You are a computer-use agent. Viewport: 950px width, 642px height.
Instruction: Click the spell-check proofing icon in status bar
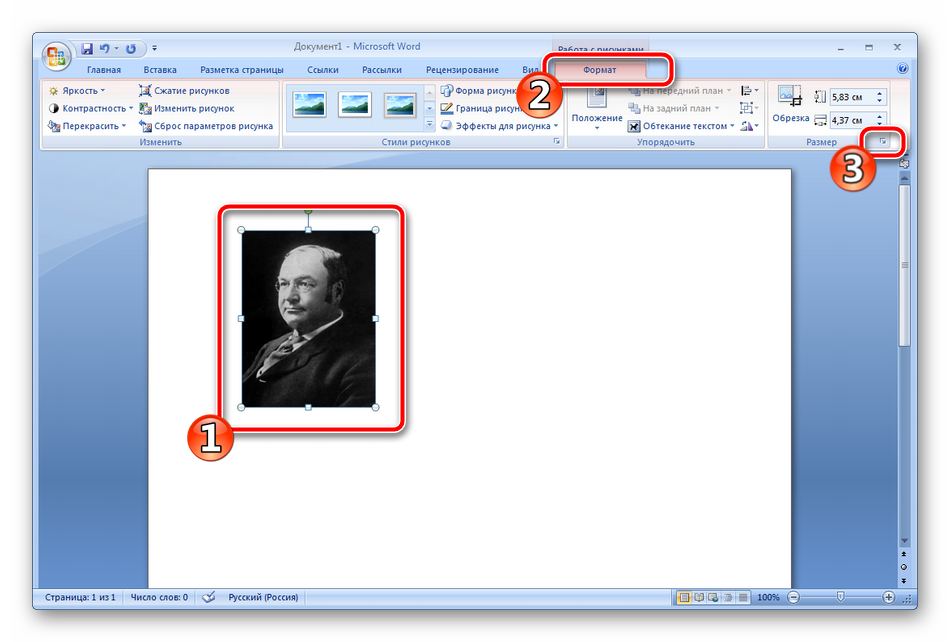pyautogui.click(x=209, y=597)
